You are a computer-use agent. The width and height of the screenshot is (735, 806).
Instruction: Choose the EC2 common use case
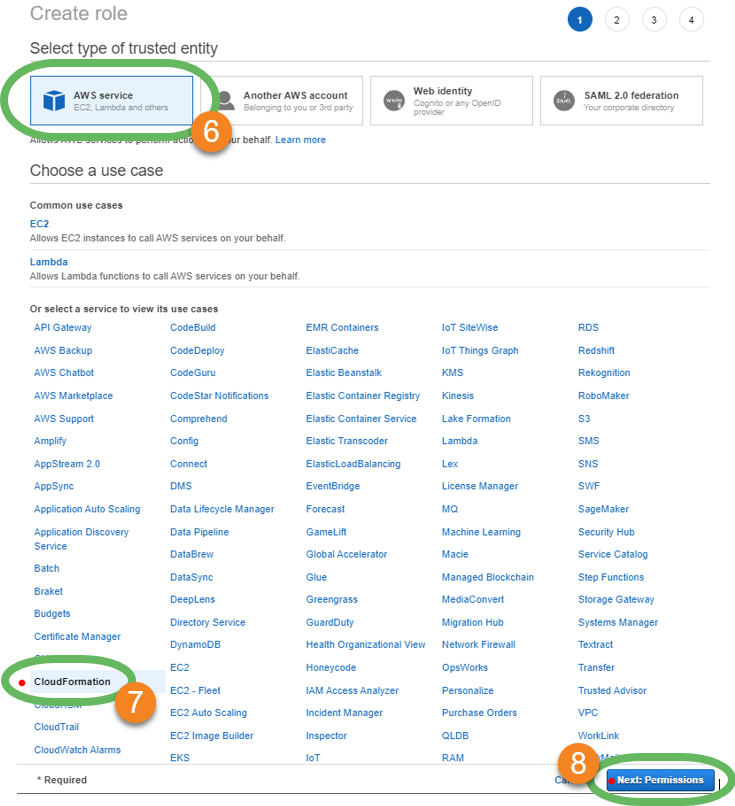coord(39,224)
